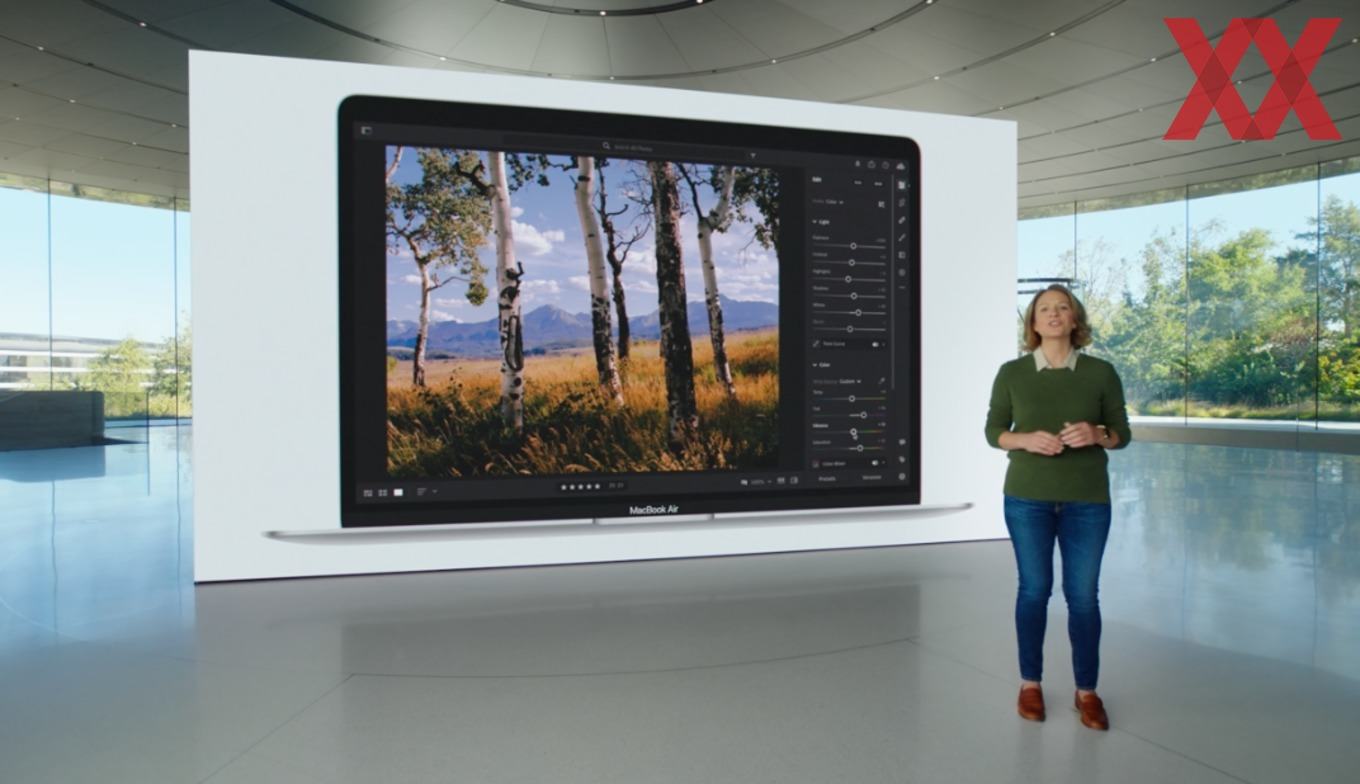The image size is (1360, 784).
Task: Open the filter funnel next to search
Action: (753, 156)
